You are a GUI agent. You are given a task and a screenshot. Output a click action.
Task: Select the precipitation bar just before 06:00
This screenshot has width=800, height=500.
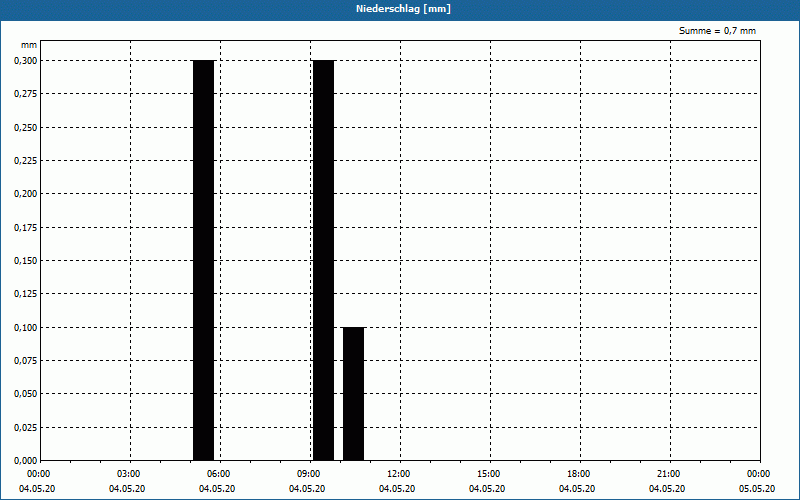click(204, 260)
